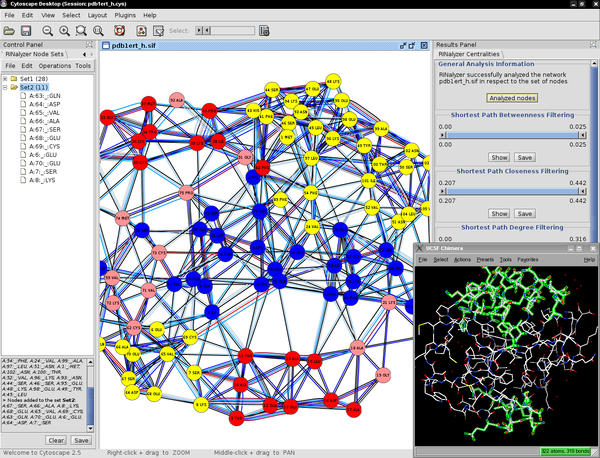This screenshot has height=458, width=600.
Task: Click the zoom out magnifier icon
Action: (x=48, y=31)
